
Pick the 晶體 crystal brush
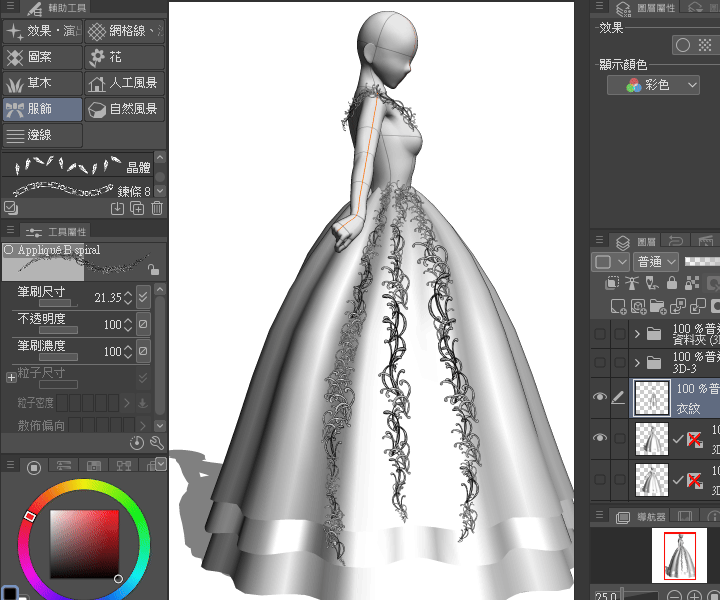coord(77,165)
